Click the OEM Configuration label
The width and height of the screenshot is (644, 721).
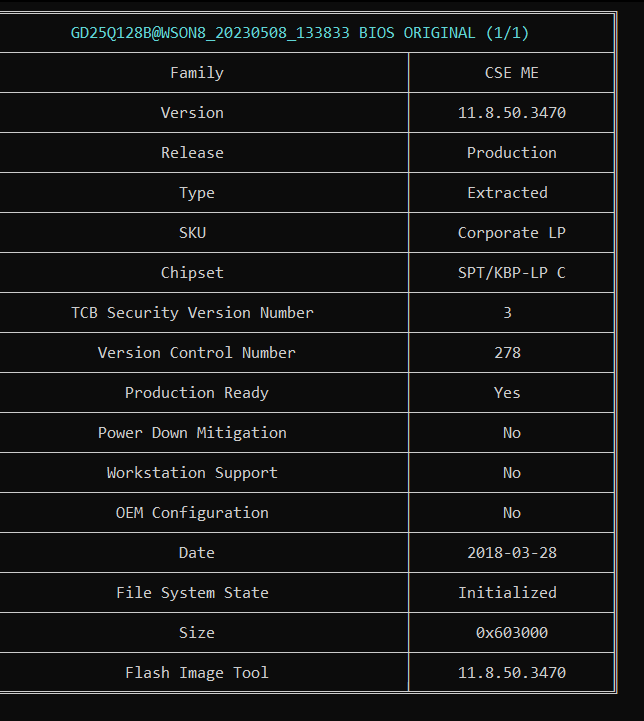(x=192, y=513)
